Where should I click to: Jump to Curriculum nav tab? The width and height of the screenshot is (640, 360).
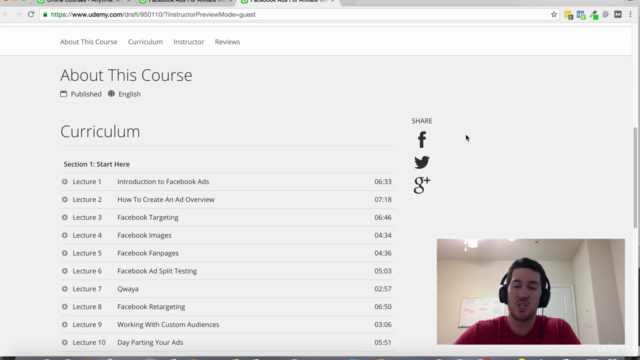click(145, 42)
